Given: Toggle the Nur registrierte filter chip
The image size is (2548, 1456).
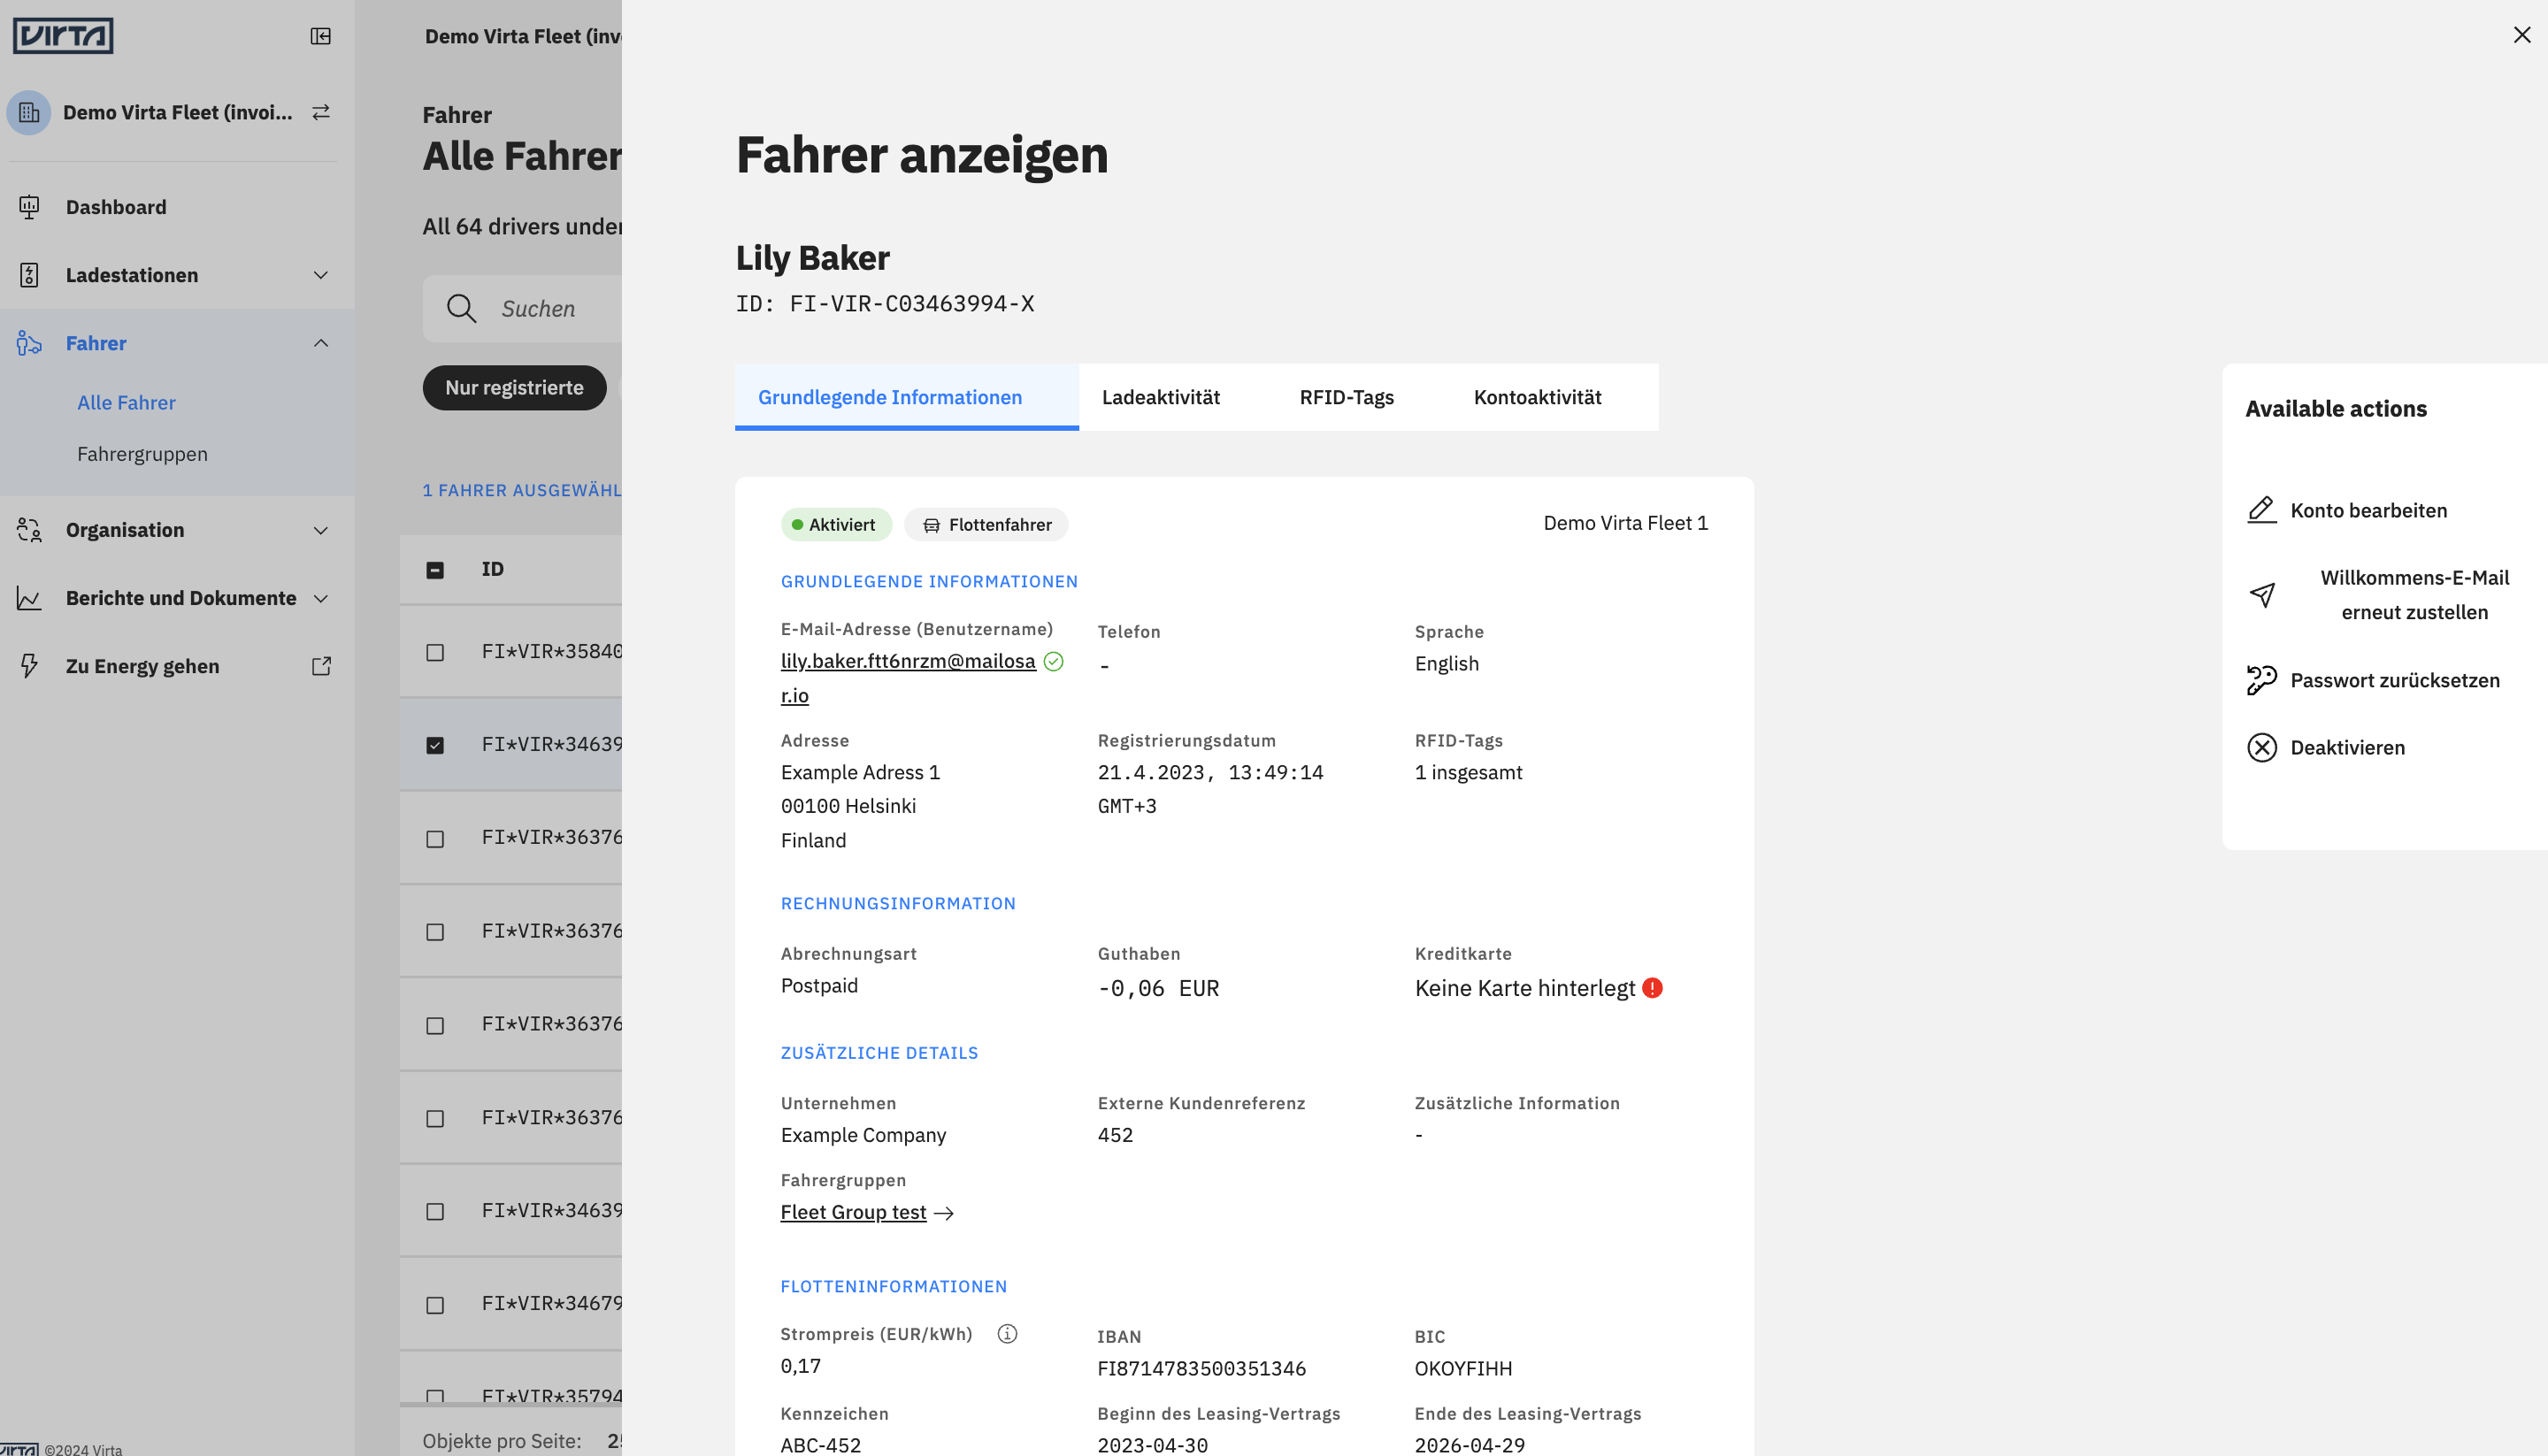Looking at the screenshot, I should (514, 388).
